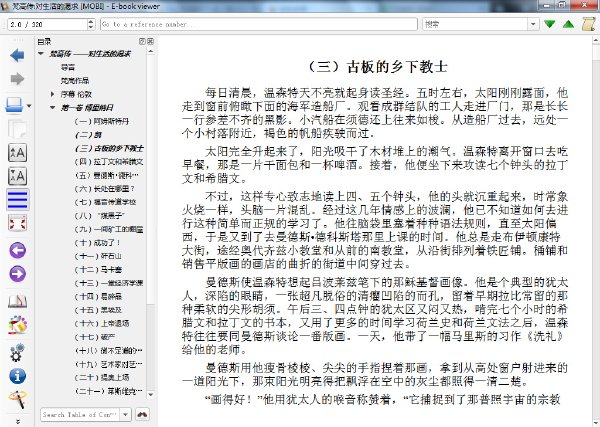Click the page number spinner down arrow
Image resolution: width=600 pixels, height=427 pixels.
[x=91, y=27]
